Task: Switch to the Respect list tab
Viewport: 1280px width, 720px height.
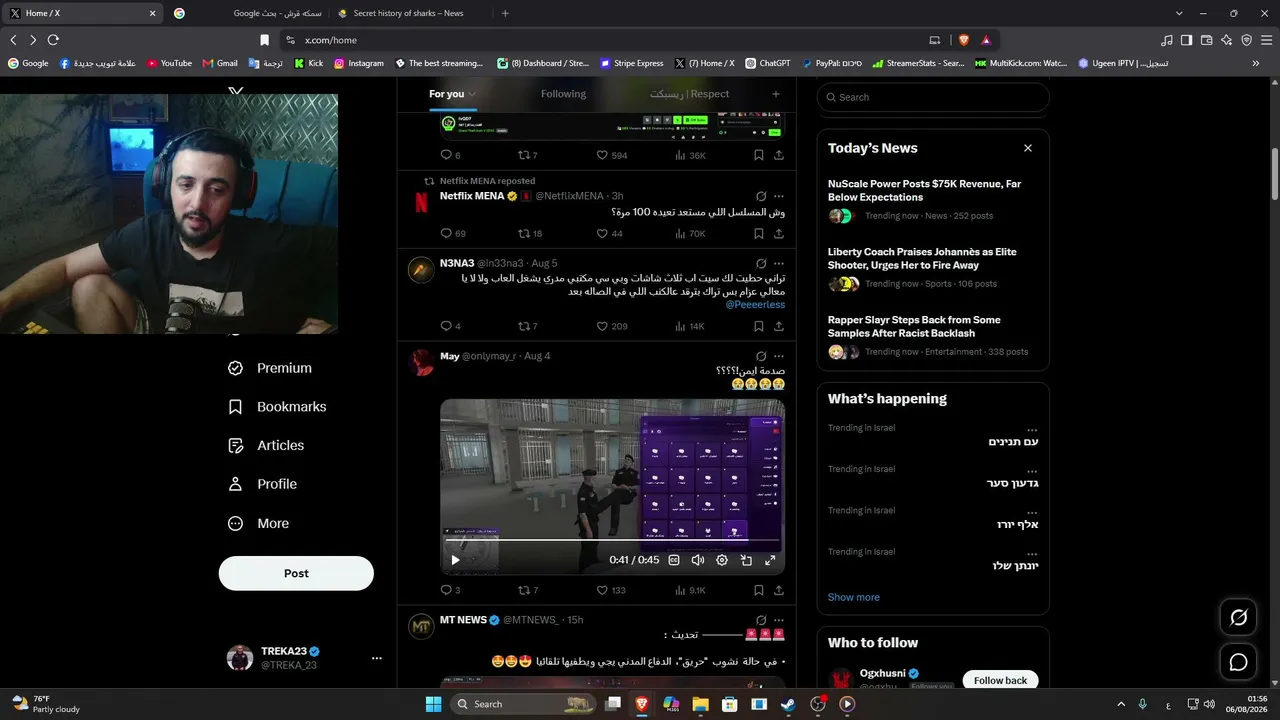Action: click(690, 94)
